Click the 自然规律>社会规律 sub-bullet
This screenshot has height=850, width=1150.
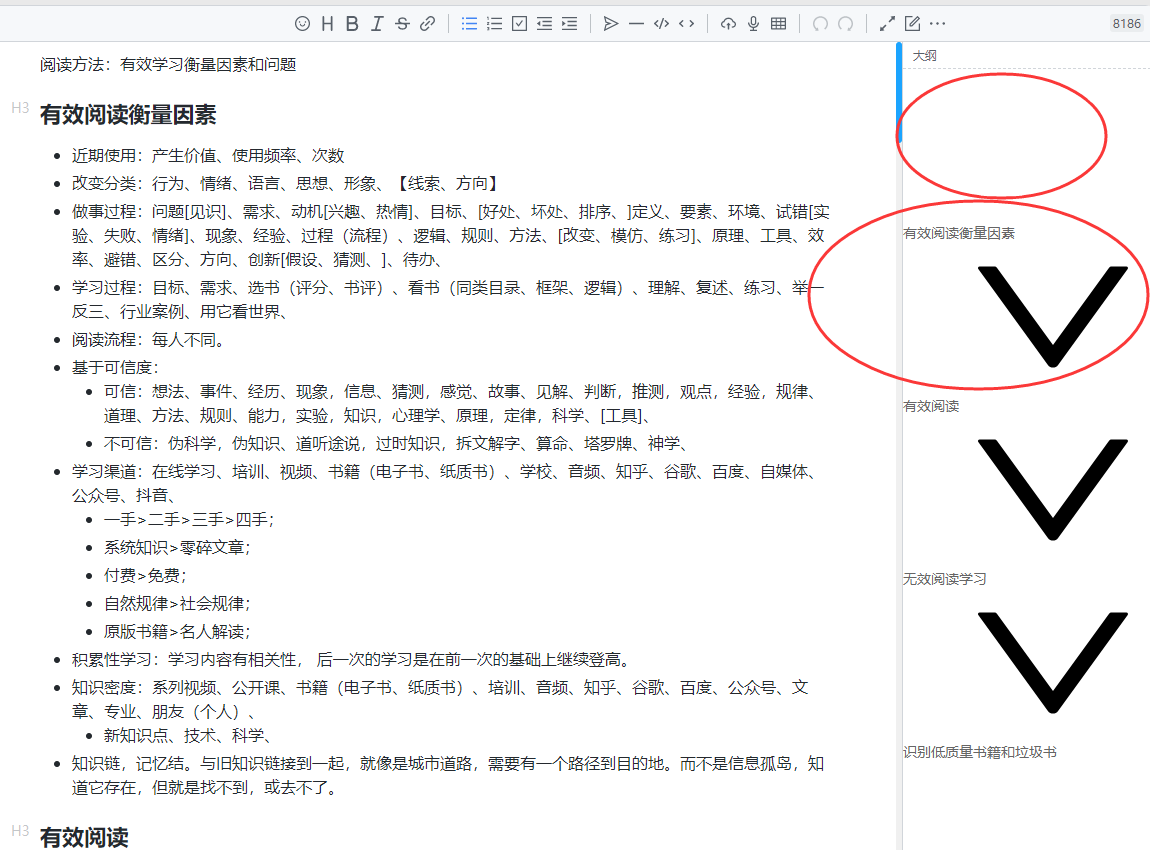pos(177,604)
